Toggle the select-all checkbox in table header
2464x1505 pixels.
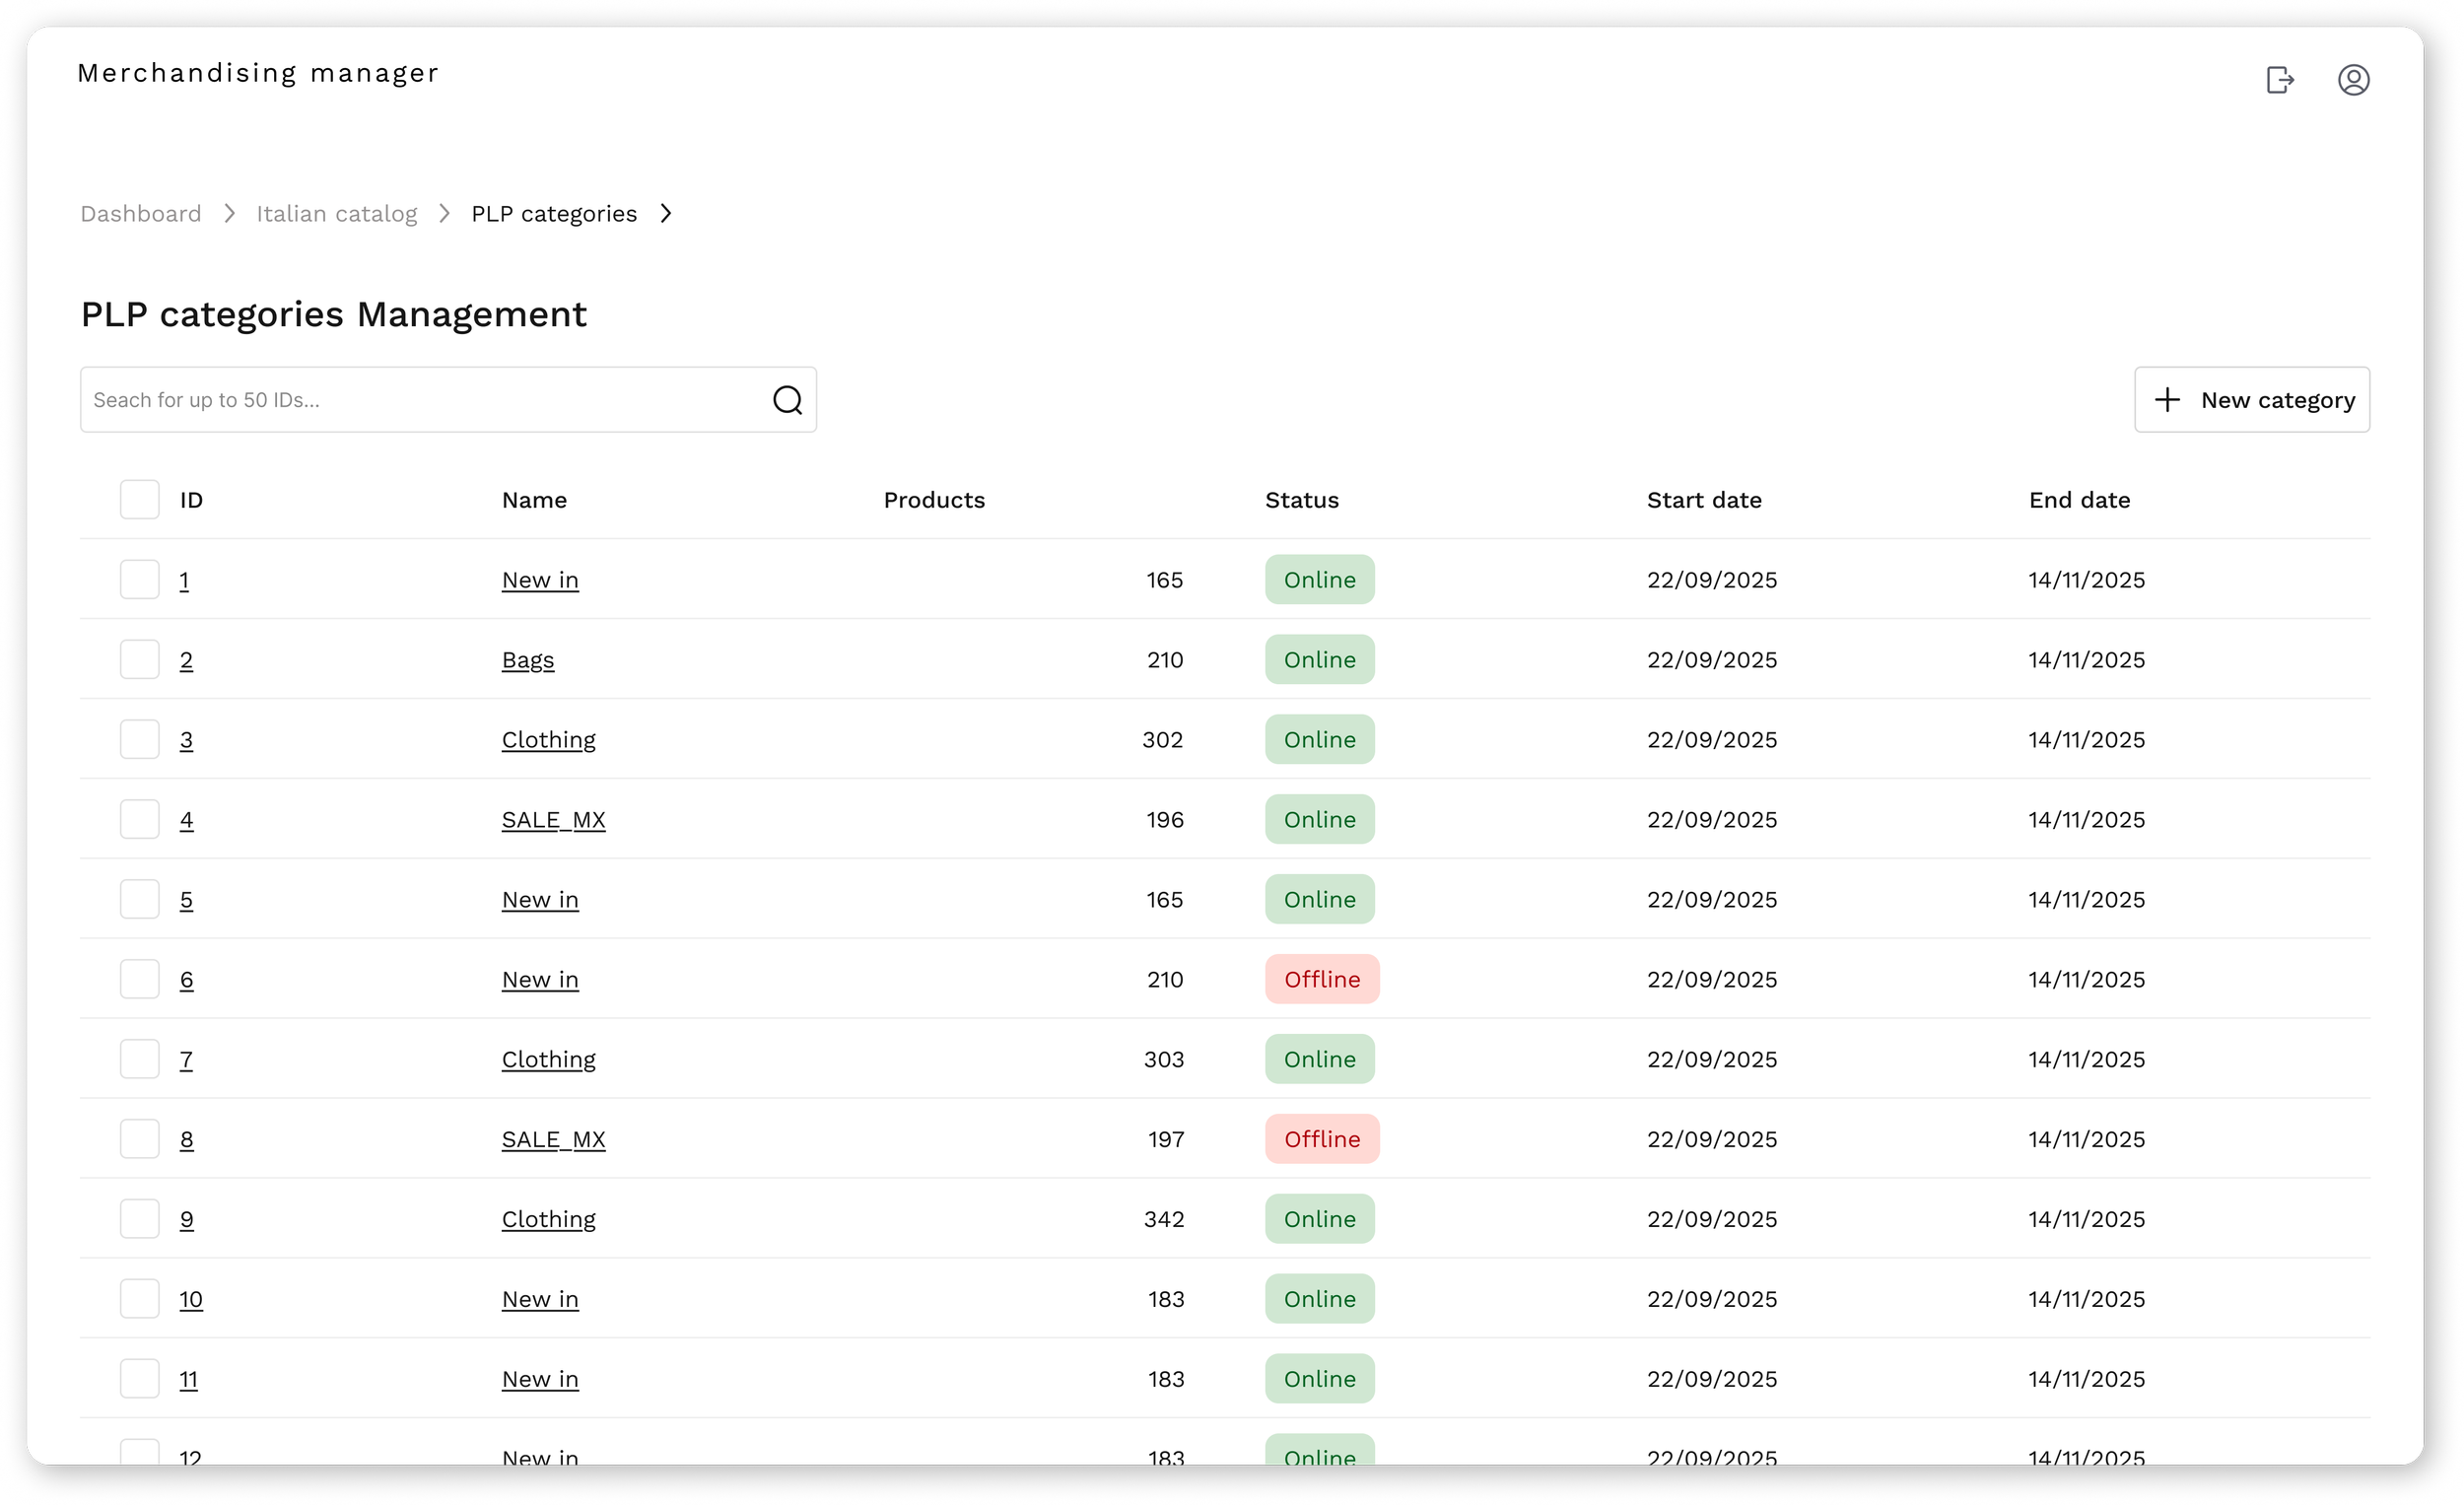click(x=140, y=500)
